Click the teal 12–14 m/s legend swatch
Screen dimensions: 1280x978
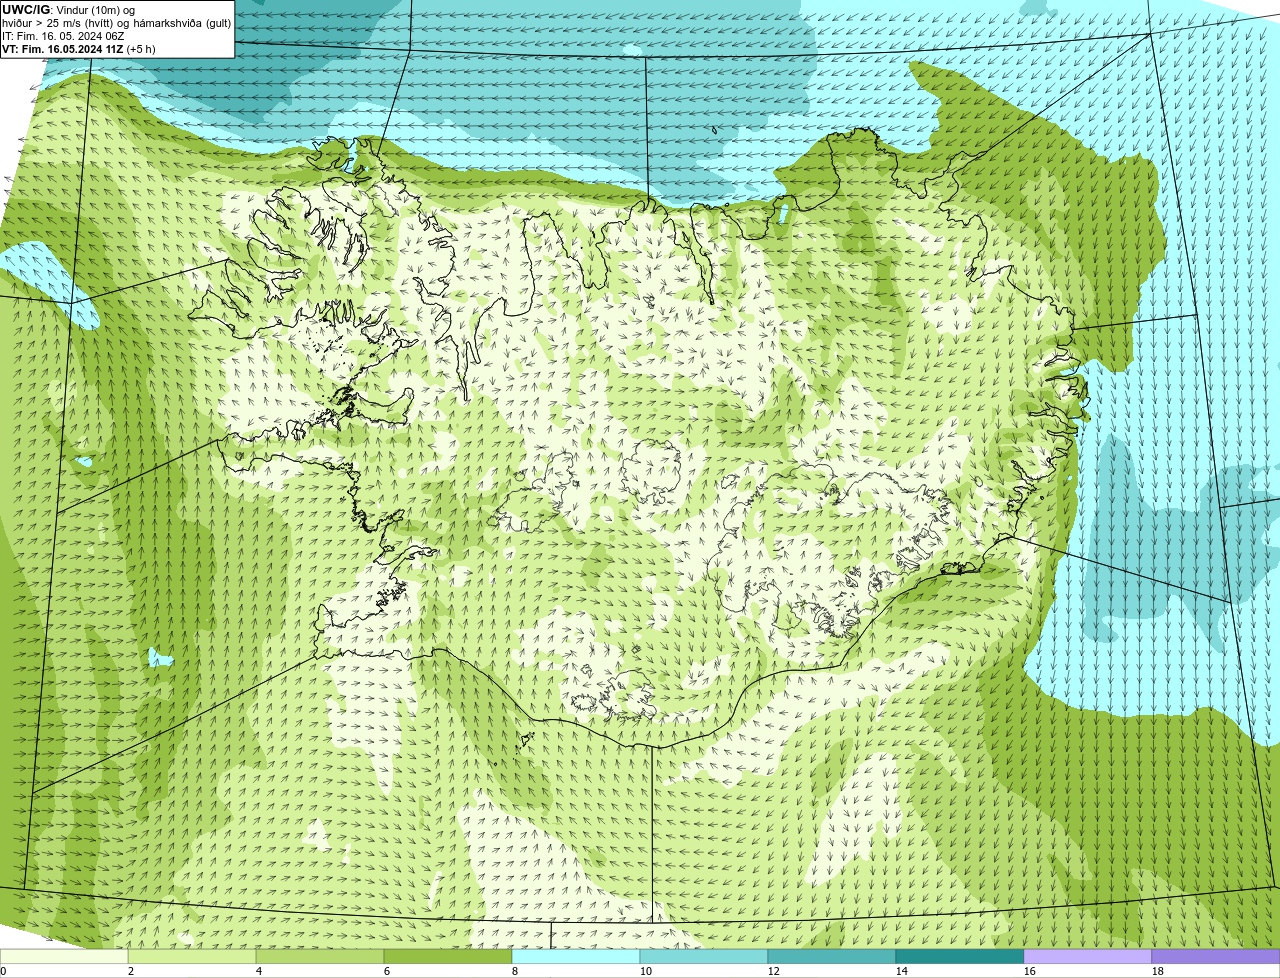click(x=832, y=957)
